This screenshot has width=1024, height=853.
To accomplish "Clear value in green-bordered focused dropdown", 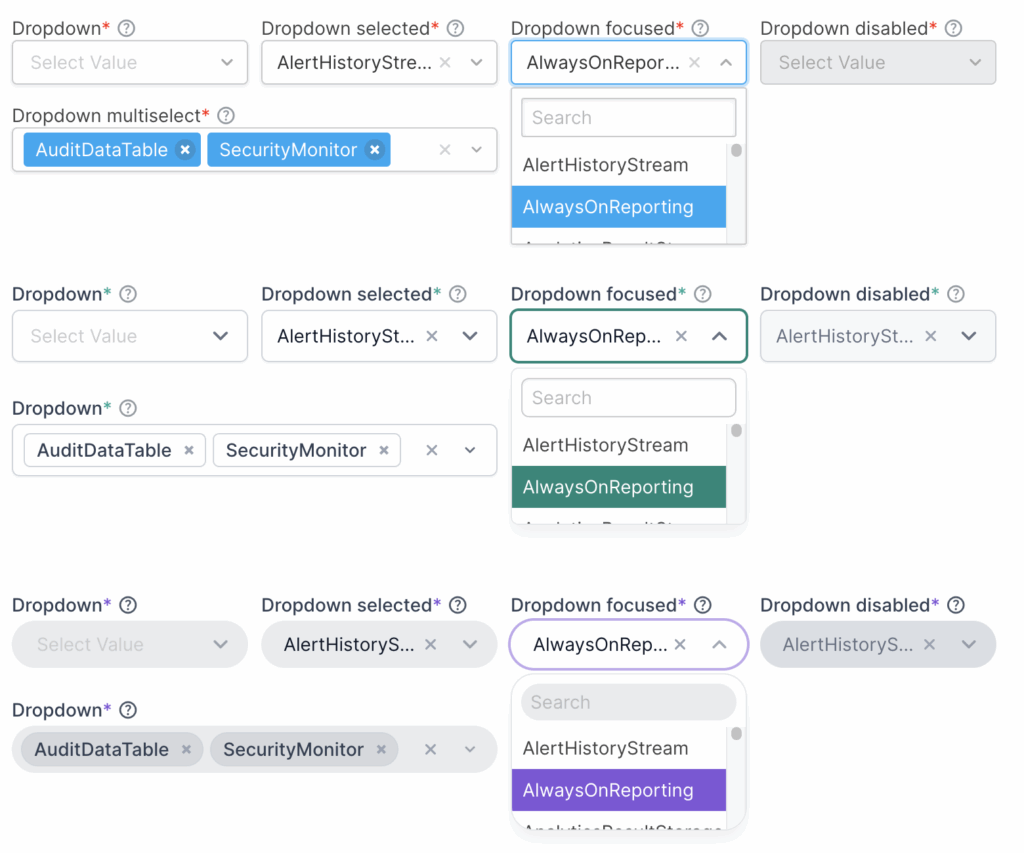I will coord(681,336).
